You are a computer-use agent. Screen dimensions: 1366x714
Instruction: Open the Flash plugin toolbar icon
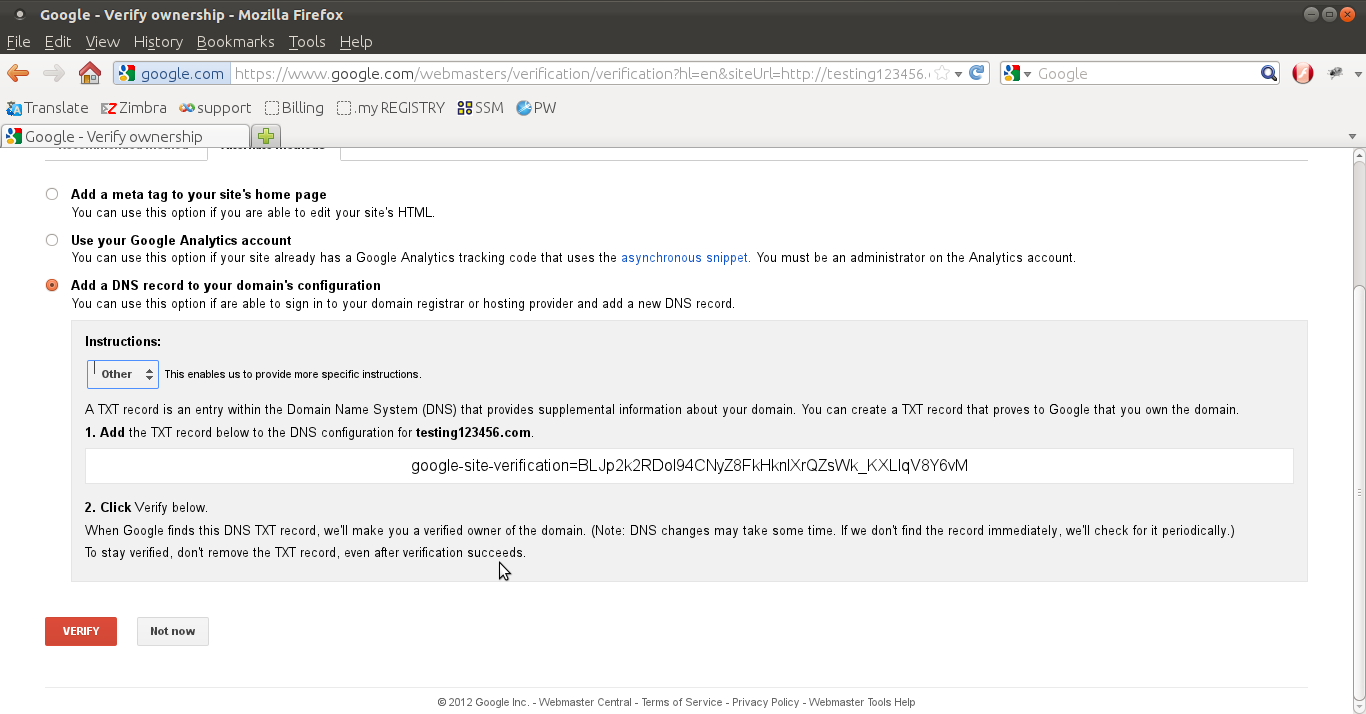pyautogui.click(x=1302, y=73)
